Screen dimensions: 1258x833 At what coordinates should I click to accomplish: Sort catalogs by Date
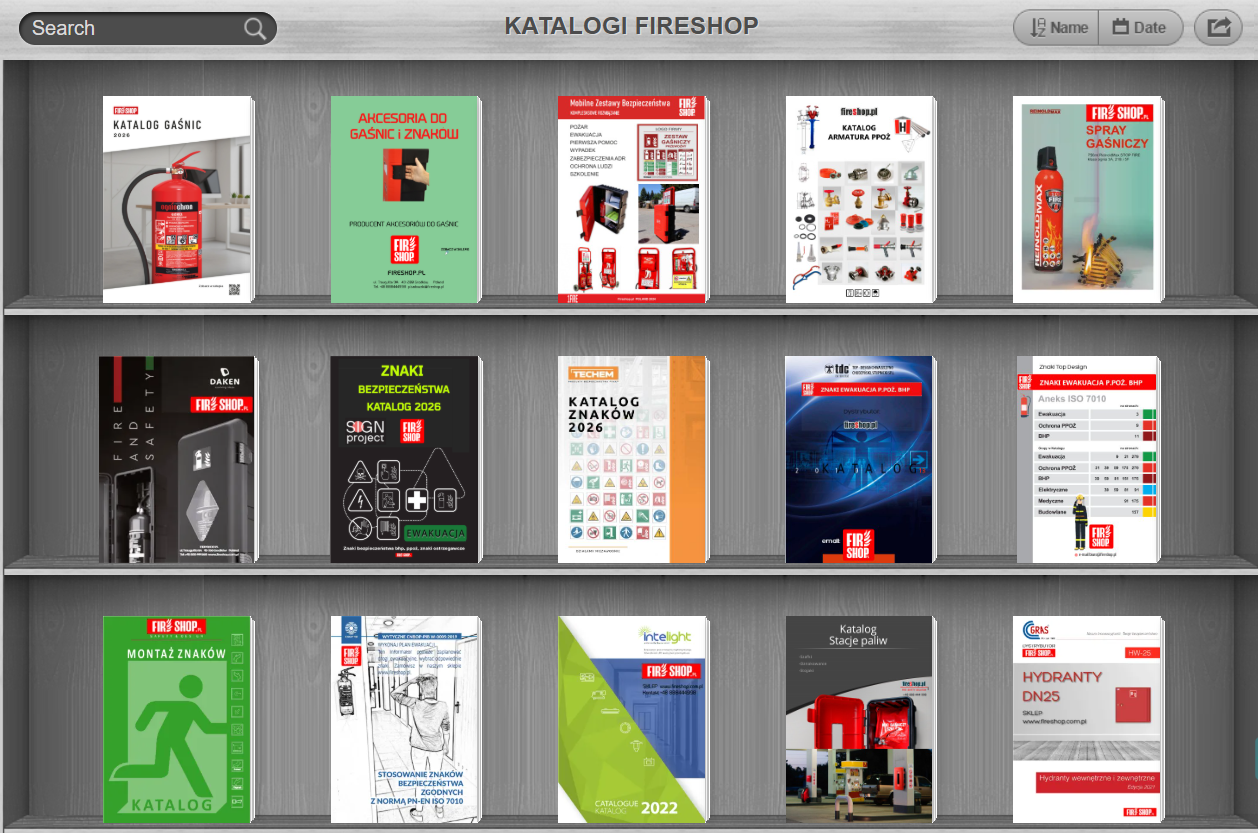pos(1141,27)
